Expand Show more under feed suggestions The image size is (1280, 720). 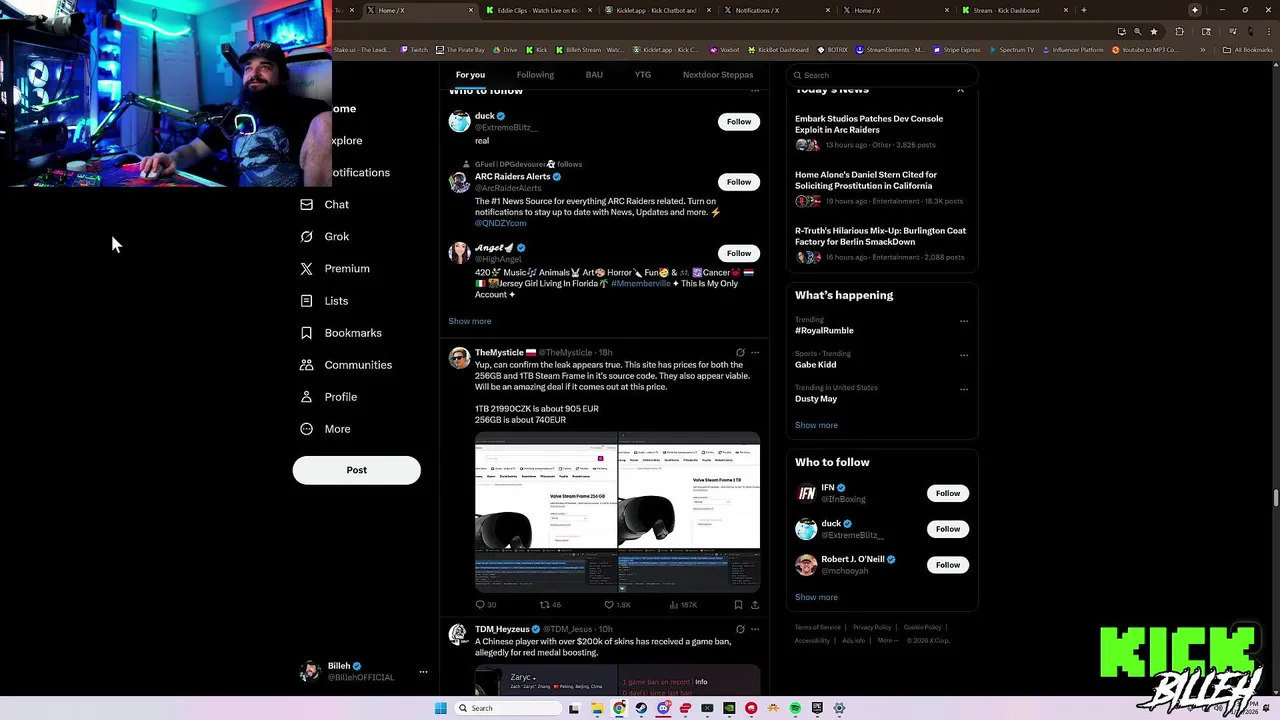(x=470, y=322)
